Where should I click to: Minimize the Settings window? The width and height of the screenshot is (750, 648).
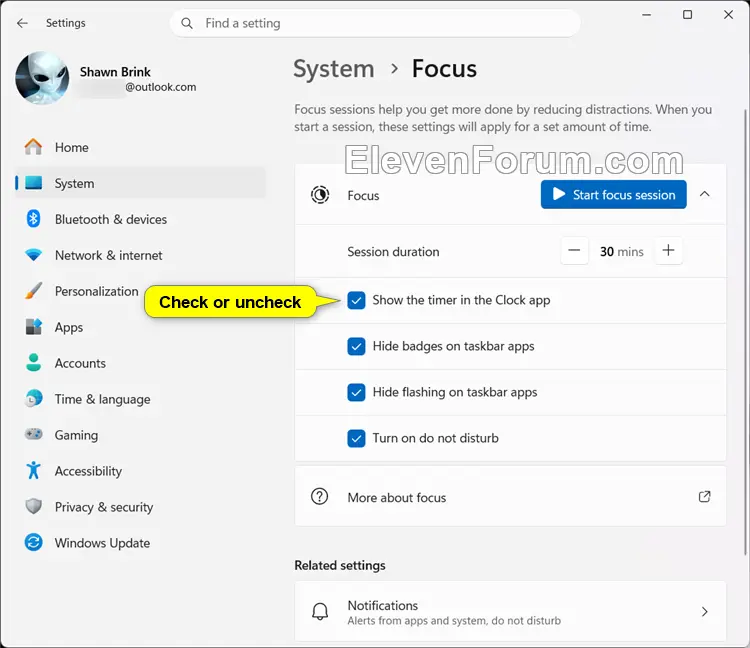(x=647, y=15)
